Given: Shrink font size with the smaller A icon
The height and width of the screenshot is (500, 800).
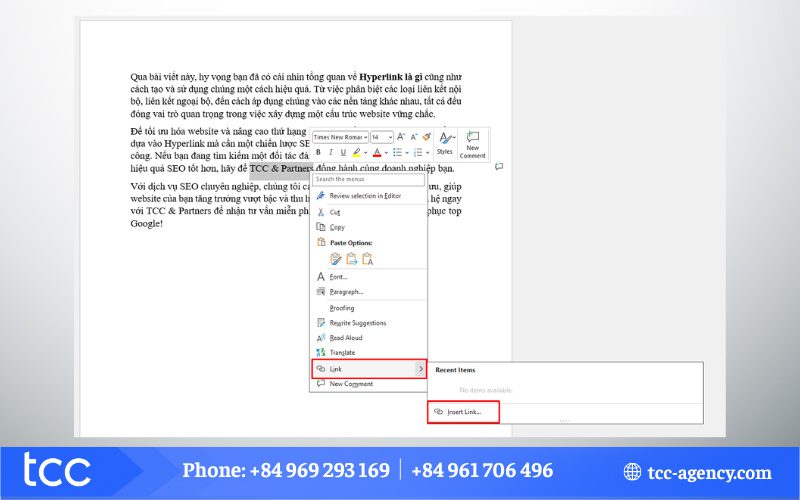Looking at the screenshot, I should pos(414,136).
